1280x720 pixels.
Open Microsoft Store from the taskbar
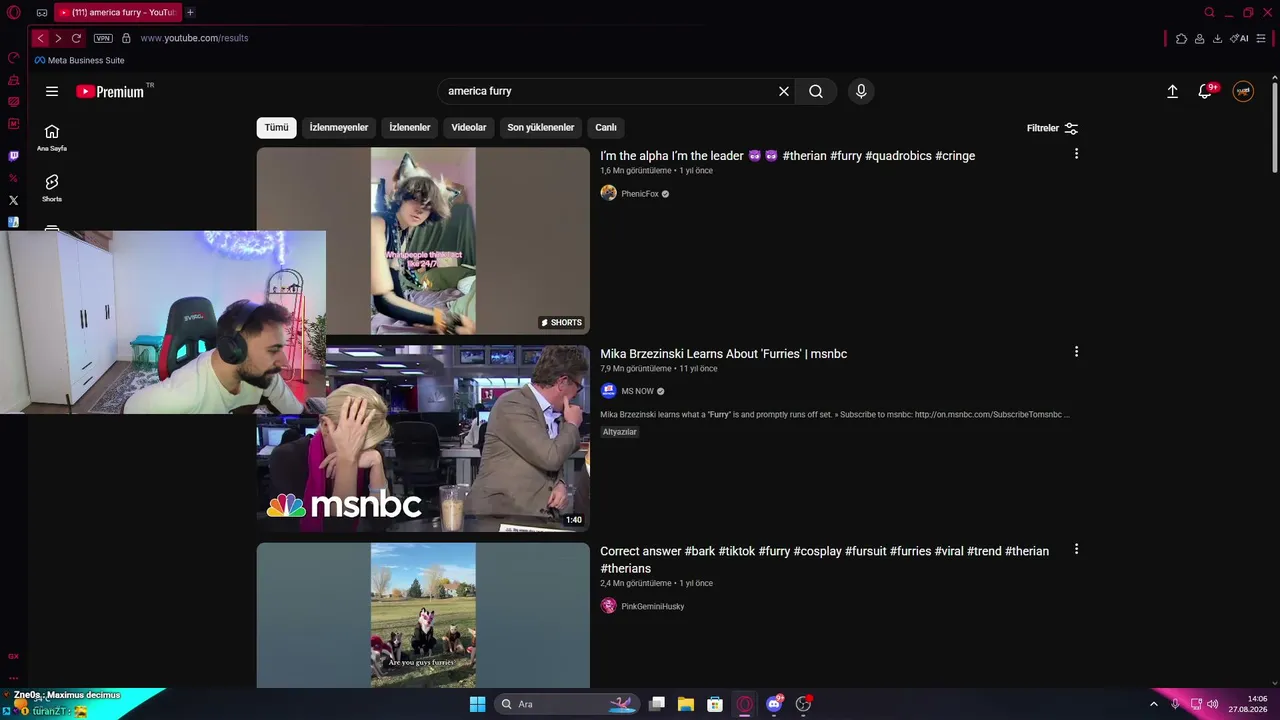click(715, 704)
